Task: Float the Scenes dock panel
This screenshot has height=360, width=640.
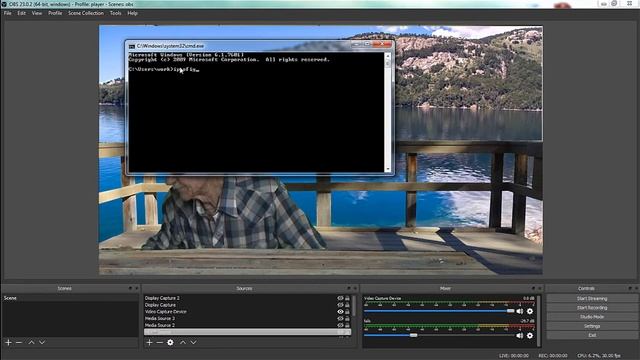Action: (x=130, y=288)
